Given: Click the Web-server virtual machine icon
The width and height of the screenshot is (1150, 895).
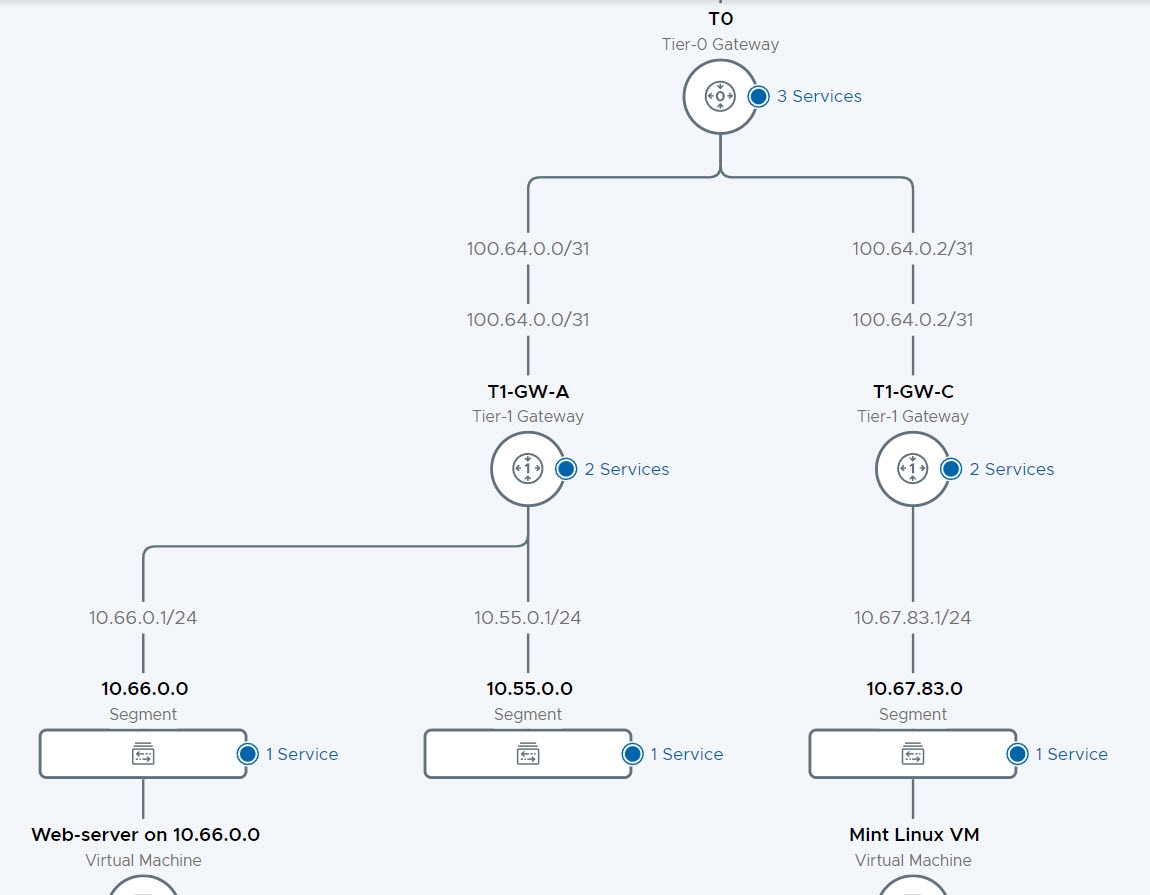Looking at the screenshot, I should 143,885.
